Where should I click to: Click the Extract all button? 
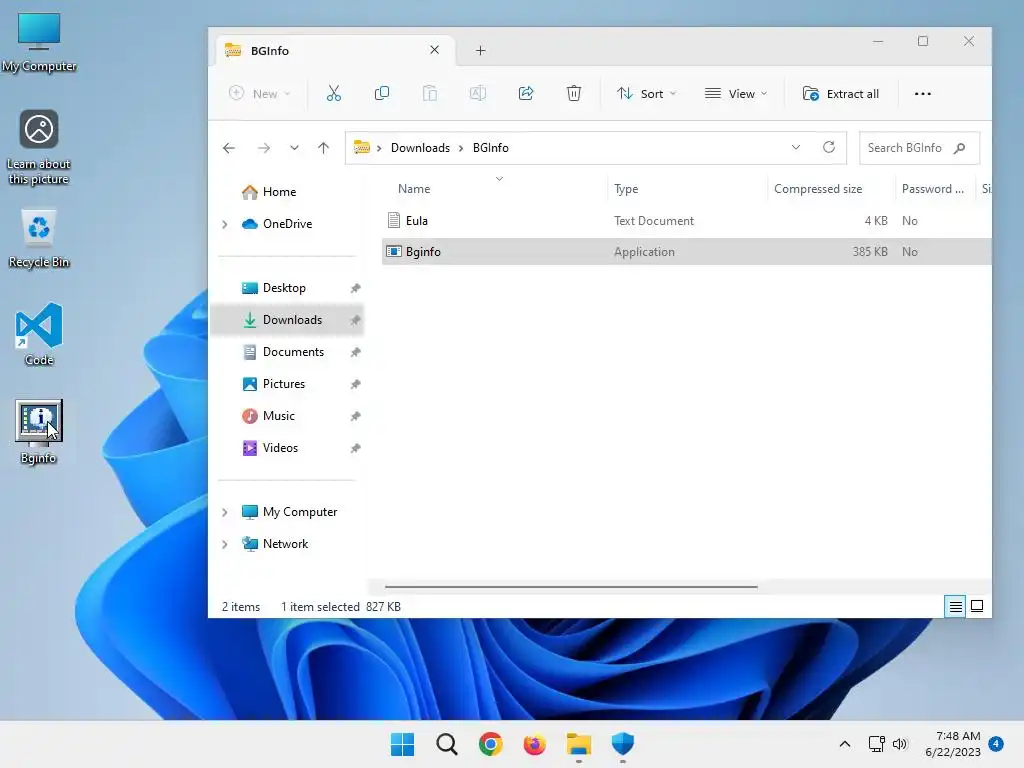coord(840,93)
